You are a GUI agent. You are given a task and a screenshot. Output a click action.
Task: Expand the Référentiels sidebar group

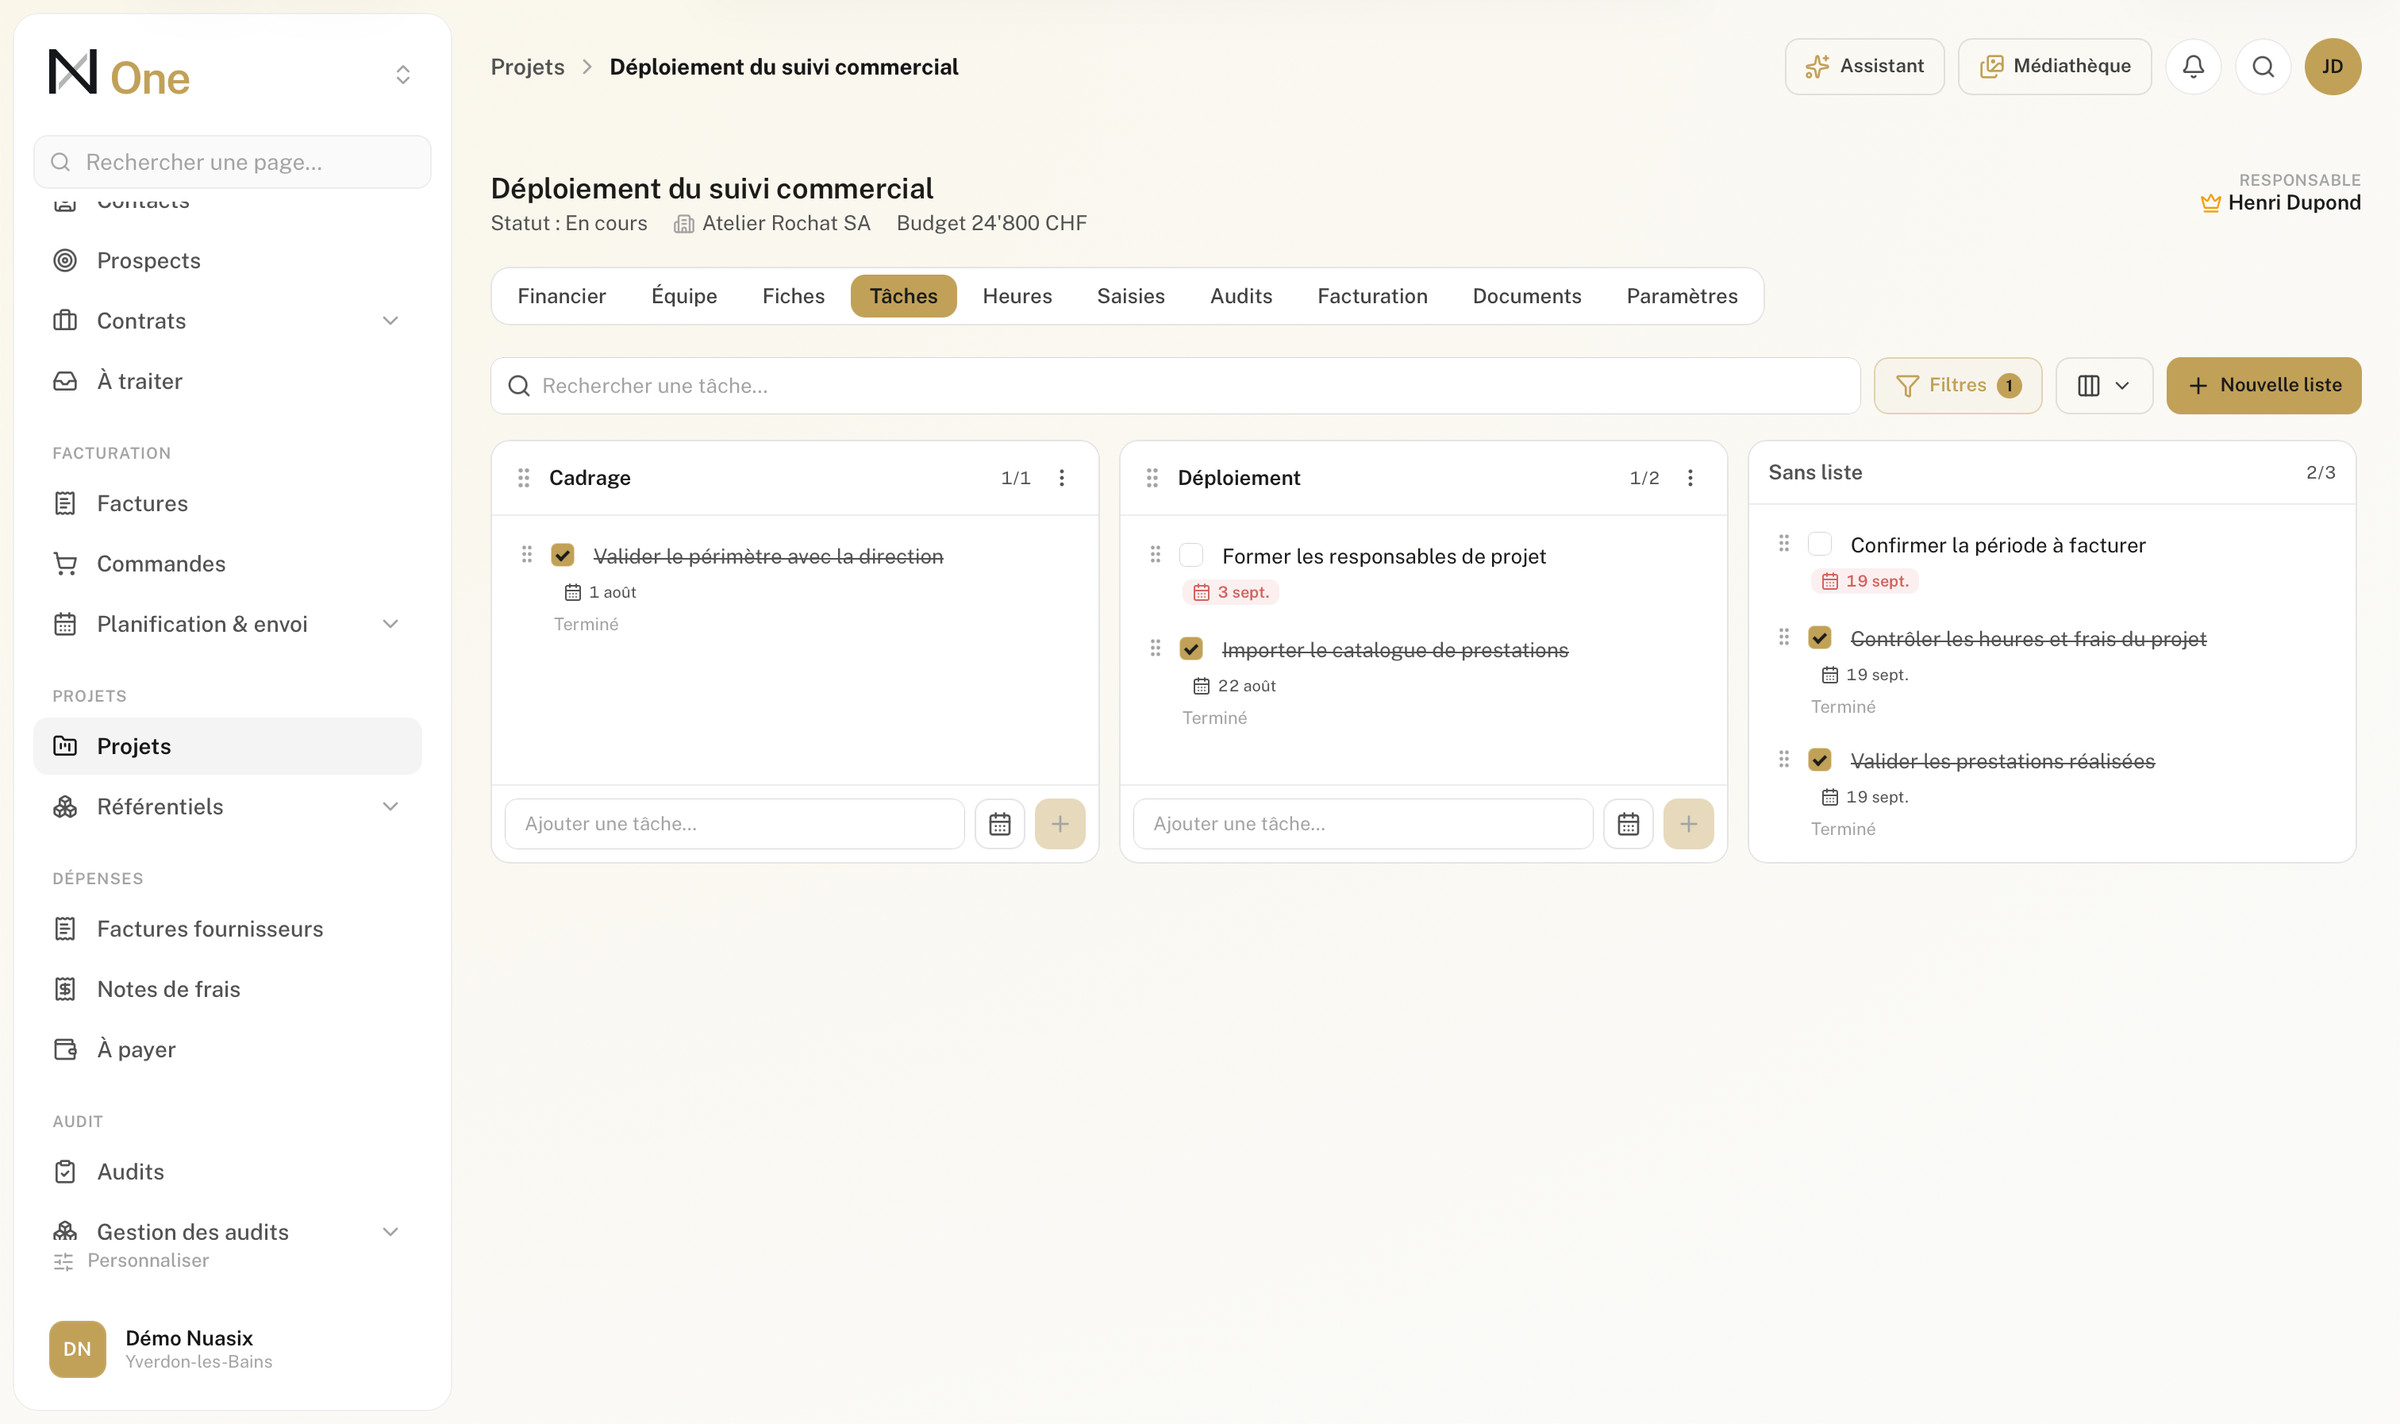point(390,807)
